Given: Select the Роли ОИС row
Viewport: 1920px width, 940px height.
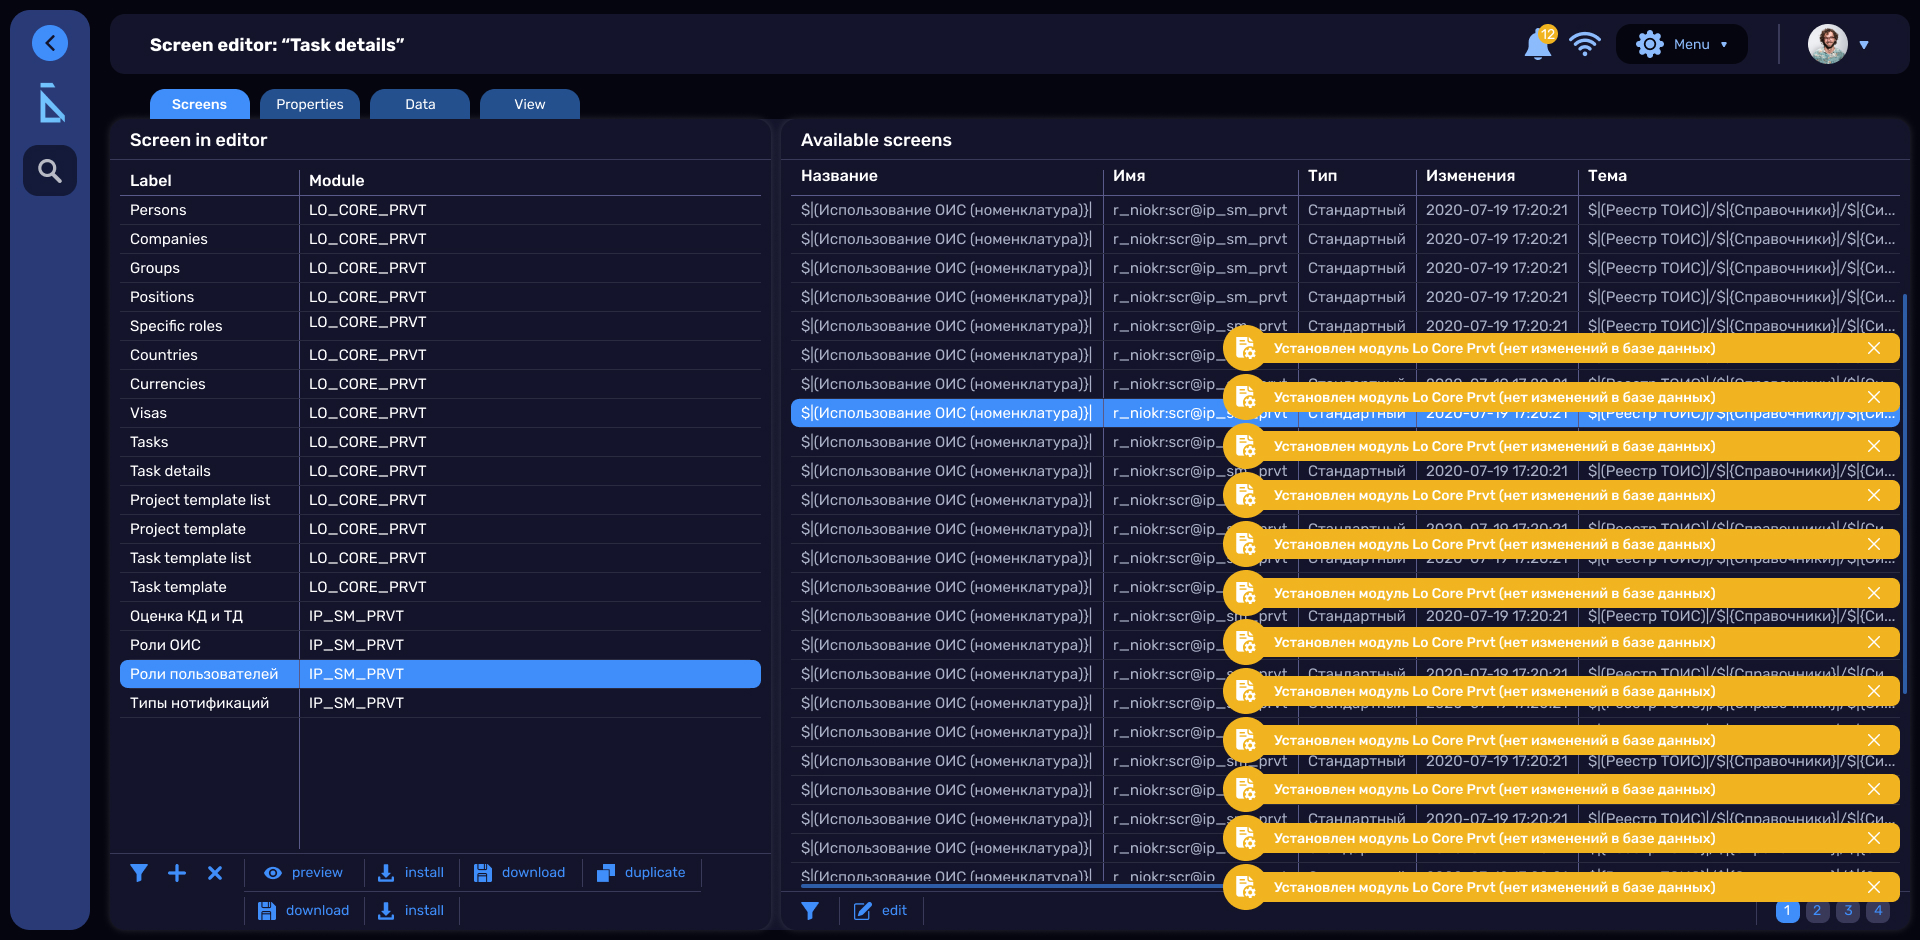Looking at the screenshot, I should tap(440, 645).
